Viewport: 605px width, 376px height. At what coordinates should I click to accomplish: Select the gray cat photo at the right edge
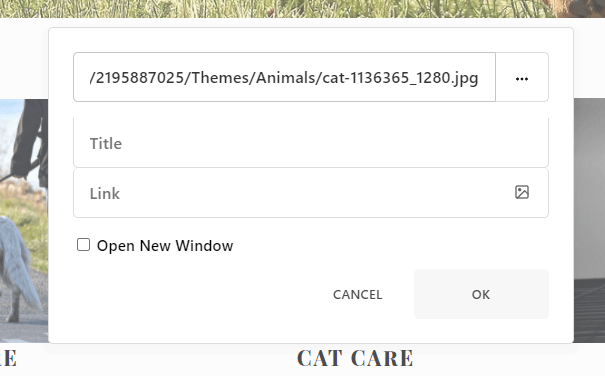click(x=589, y=220)
